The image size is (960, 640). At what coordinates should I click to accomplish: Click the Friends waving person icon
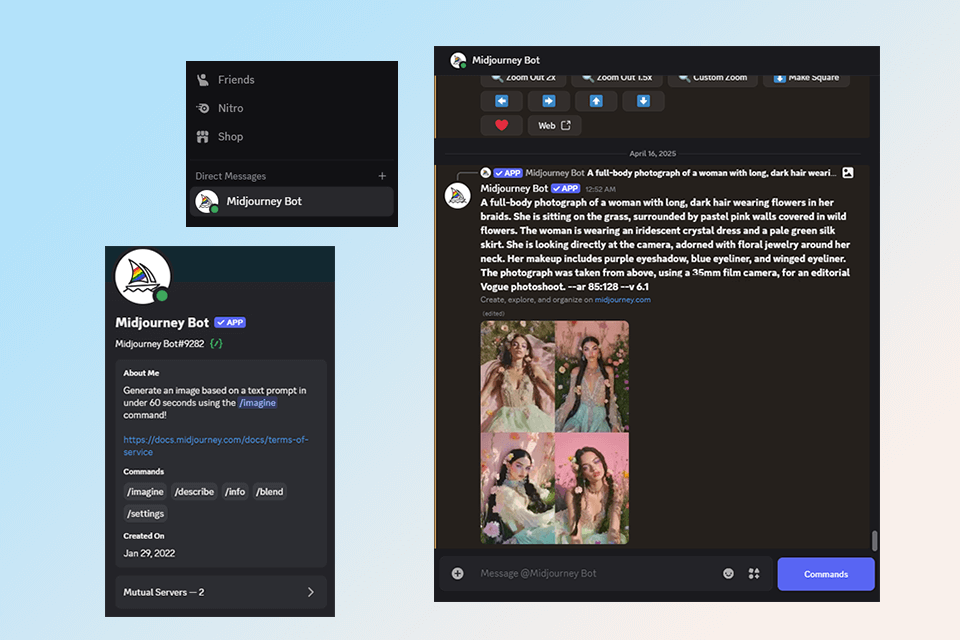[x=203, y=80]
